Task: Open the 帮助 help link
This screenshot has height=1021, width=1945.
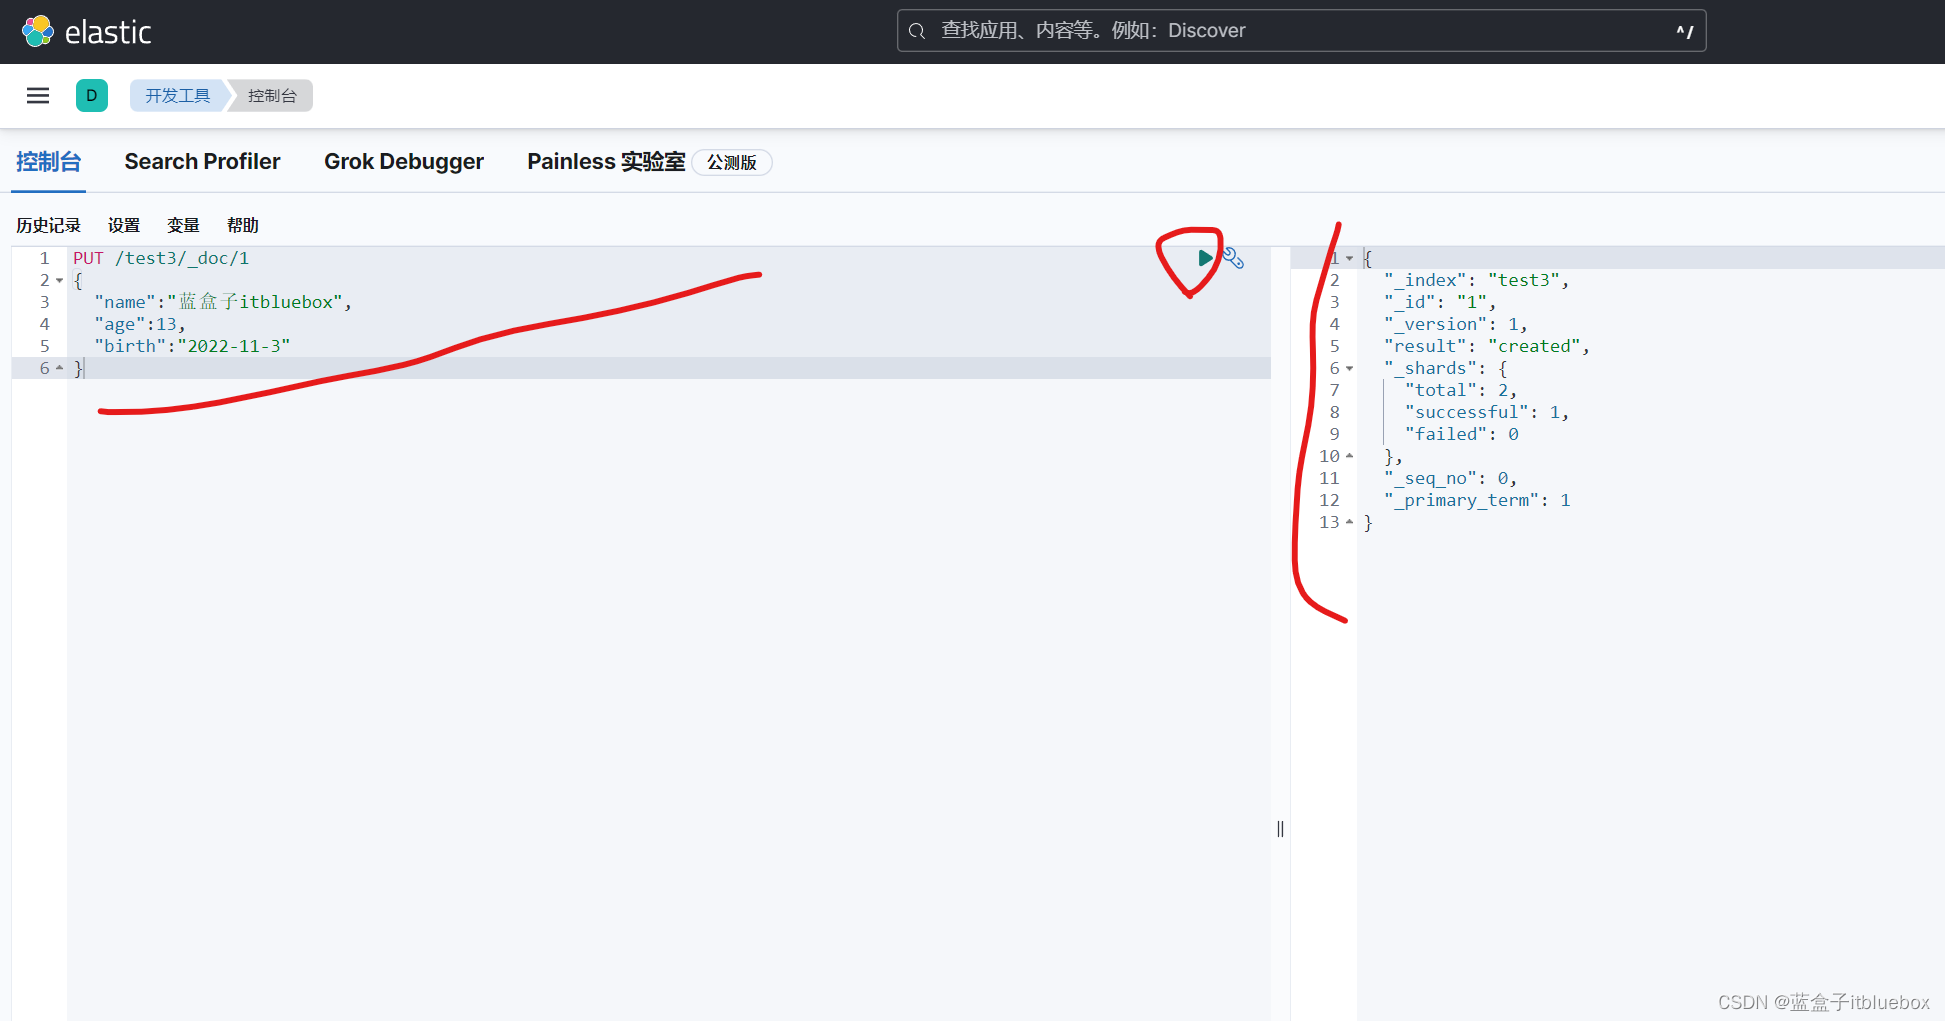Action: point(242,224)
